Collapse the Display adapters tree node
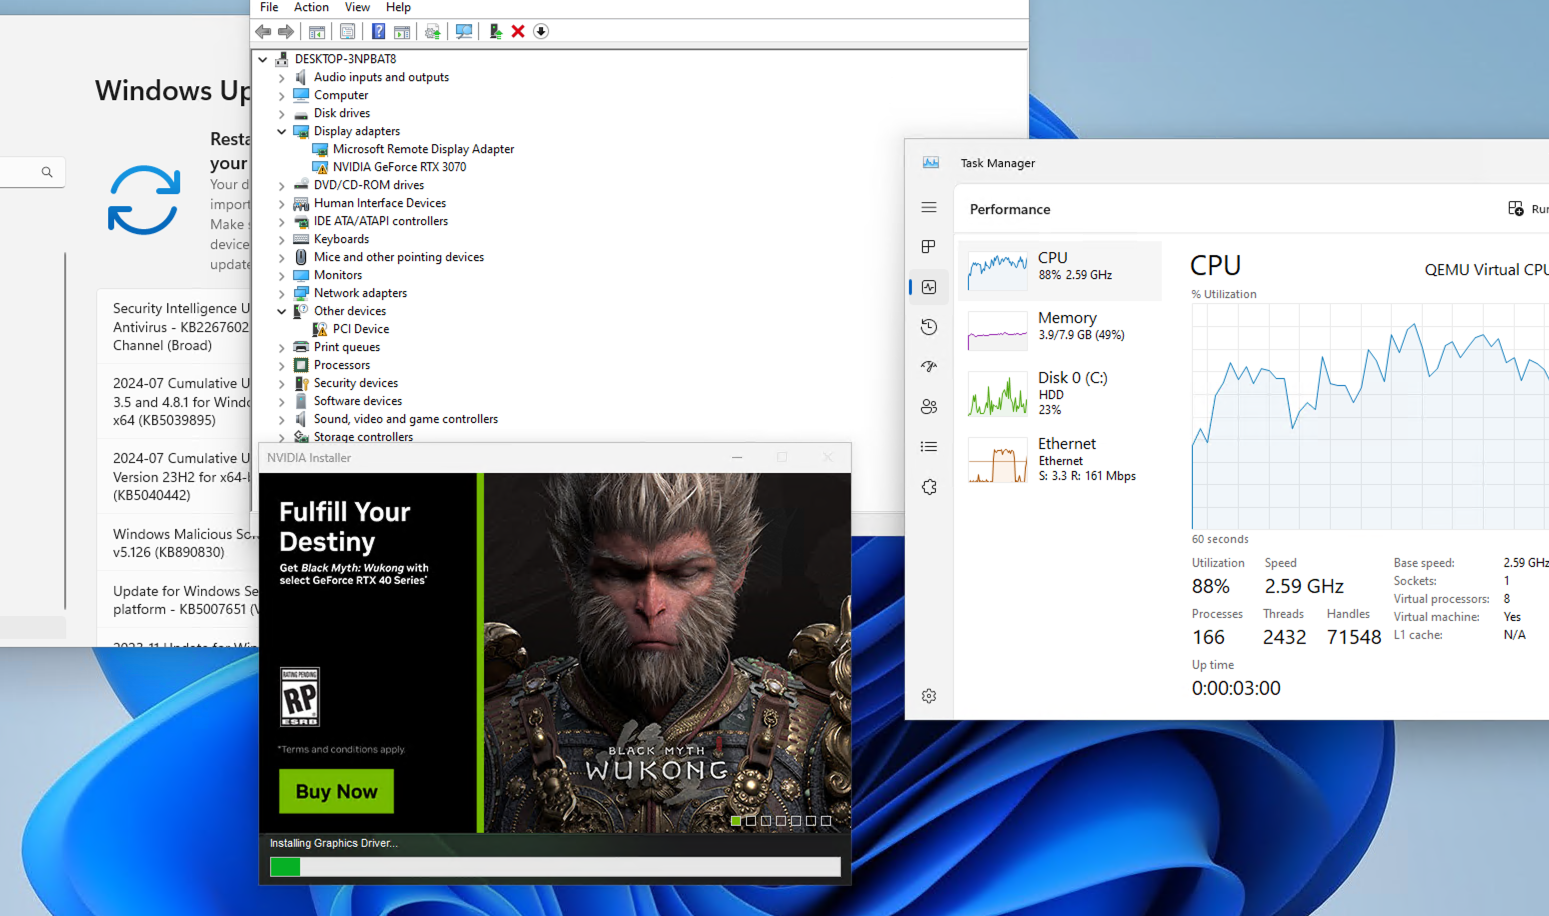The width and height of the screenshot is (1549, 916). (282, 131)
